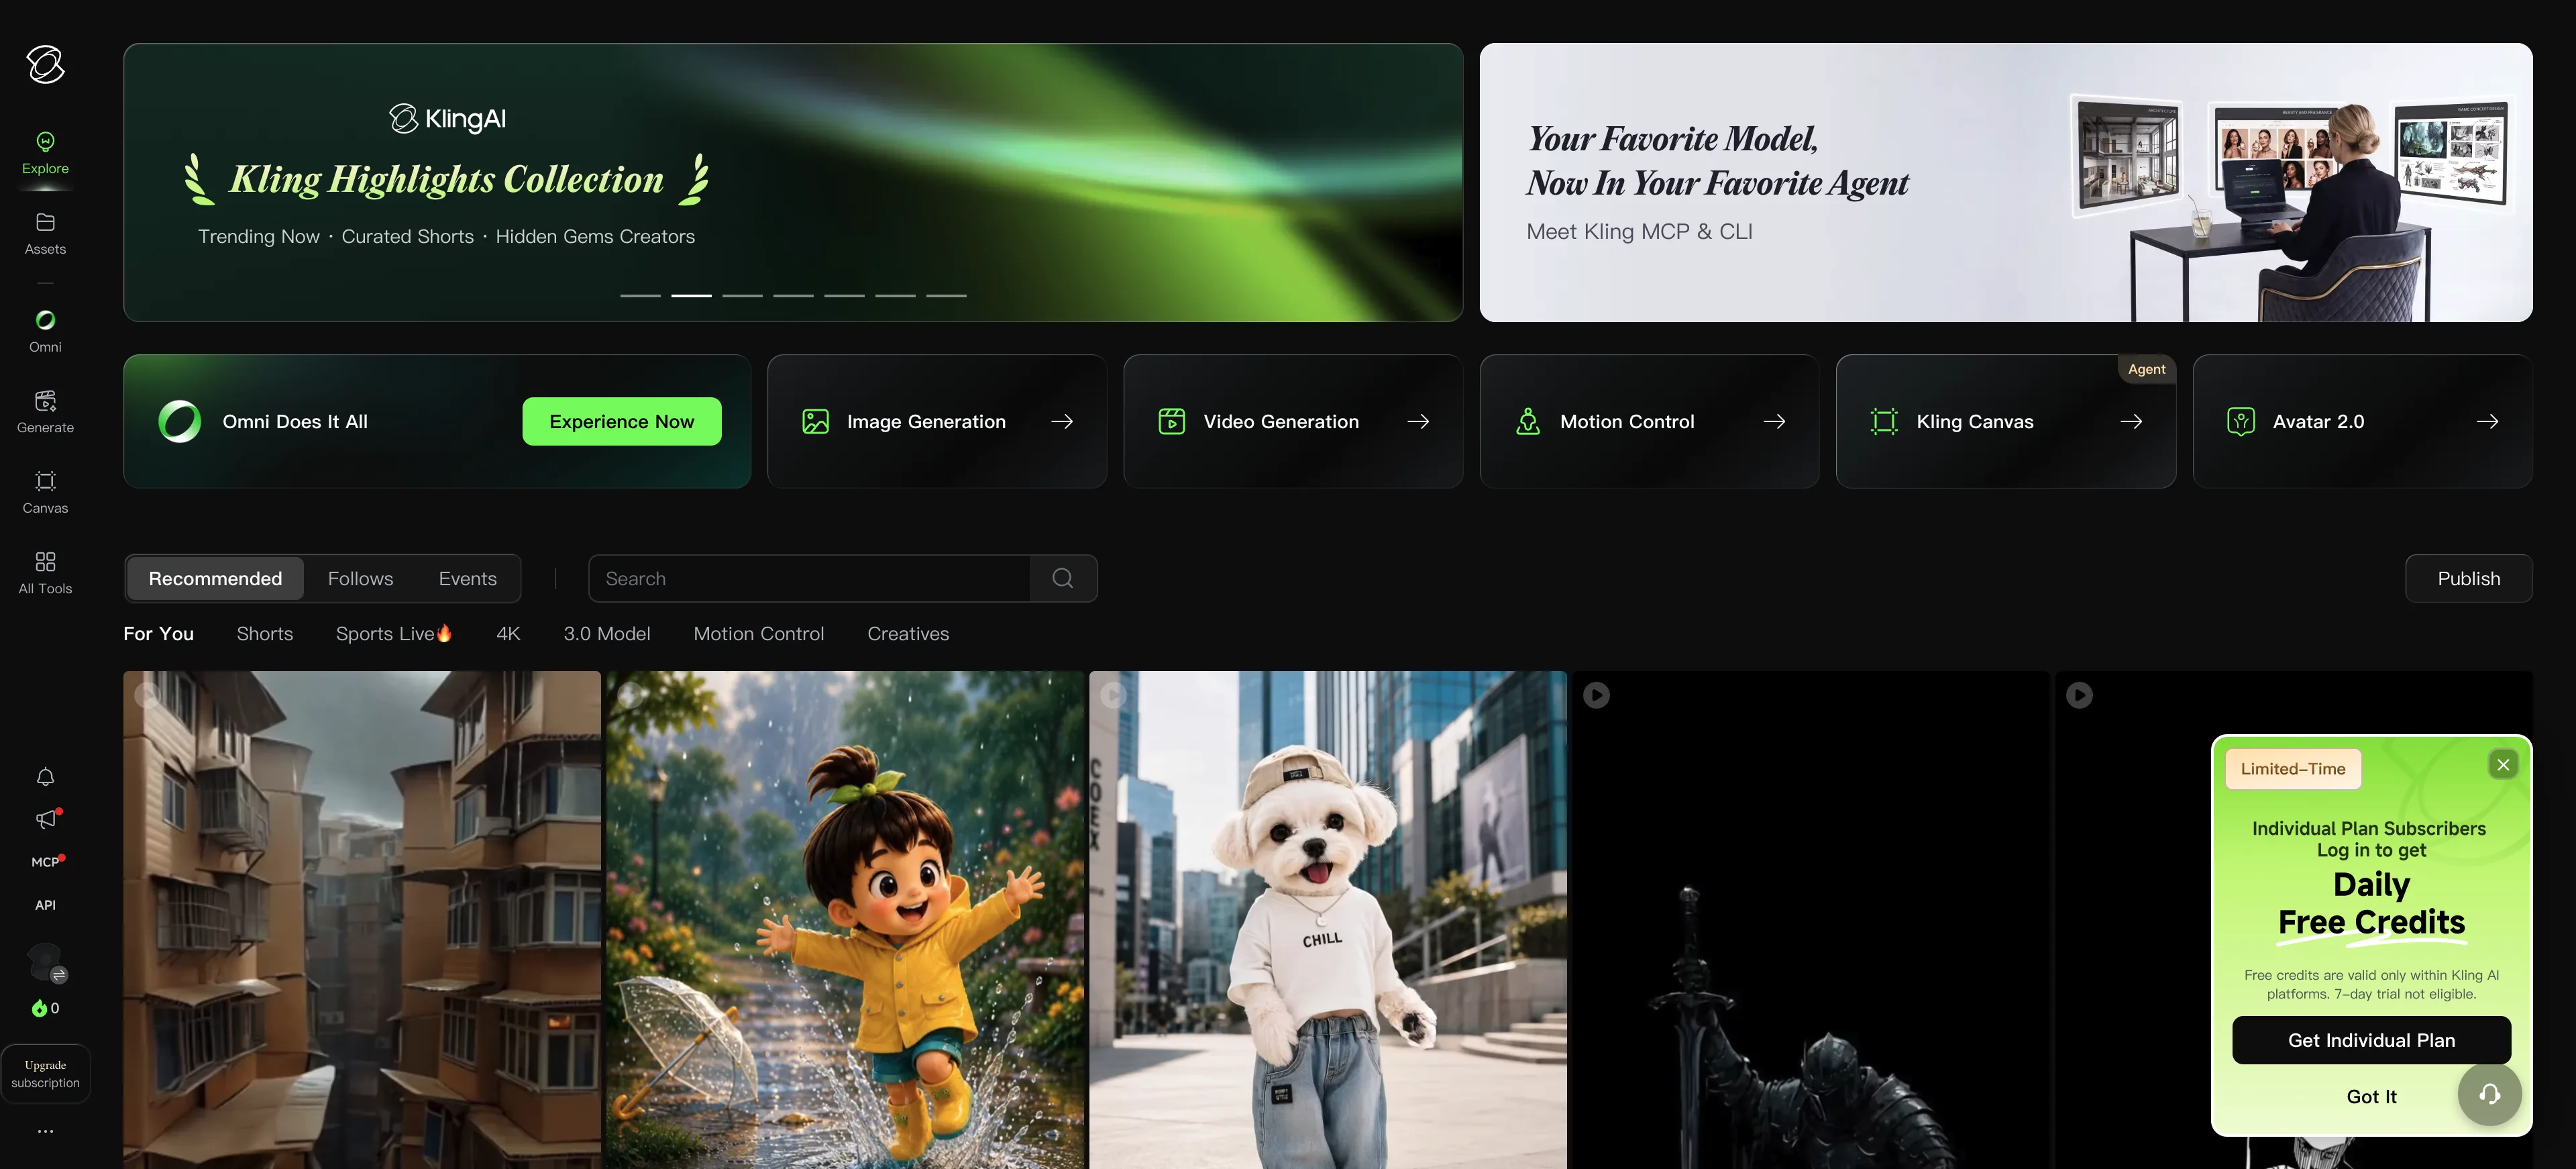Screen dimensions: 2576x1169
Task: Open the cardboard buildings video thumbnail
Action: [362, 920]
